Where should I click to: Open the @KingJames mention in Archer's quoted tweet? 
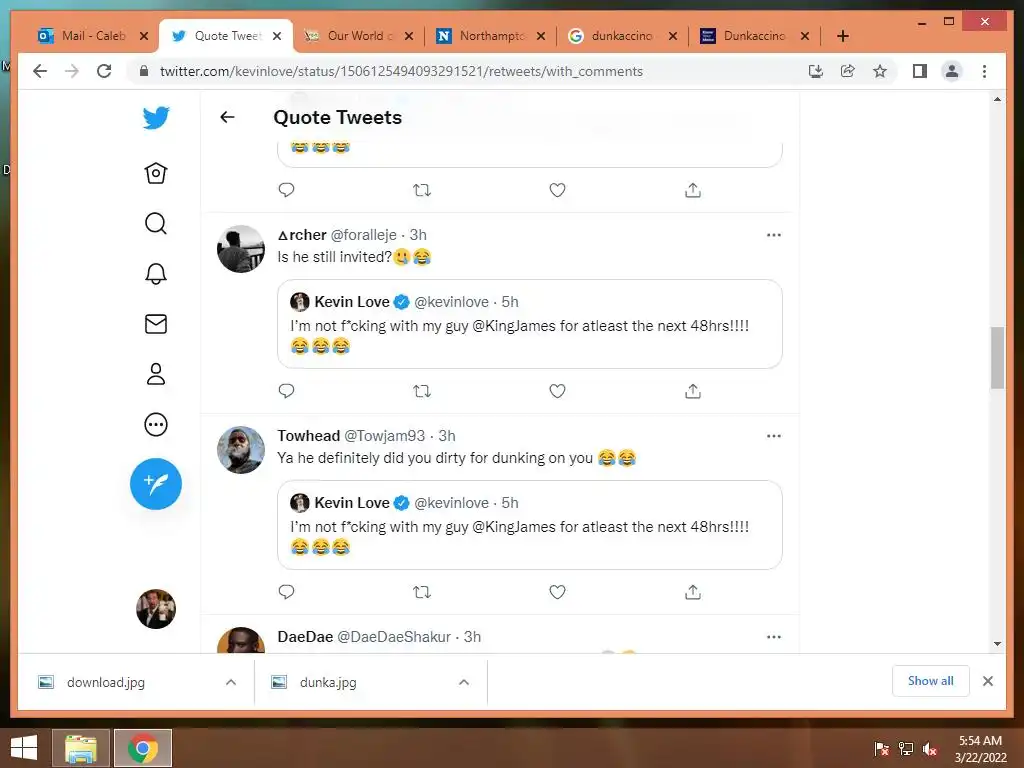pos(513,326)
